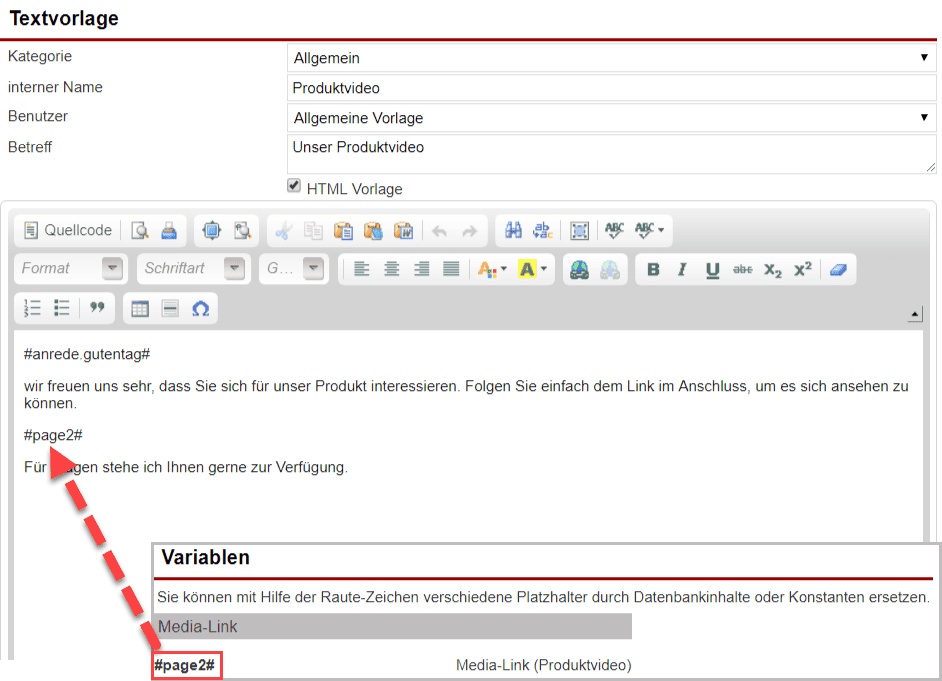Insert special character (Omega icon)
Screen dimensions: 942x681
[x=200, y=309]
